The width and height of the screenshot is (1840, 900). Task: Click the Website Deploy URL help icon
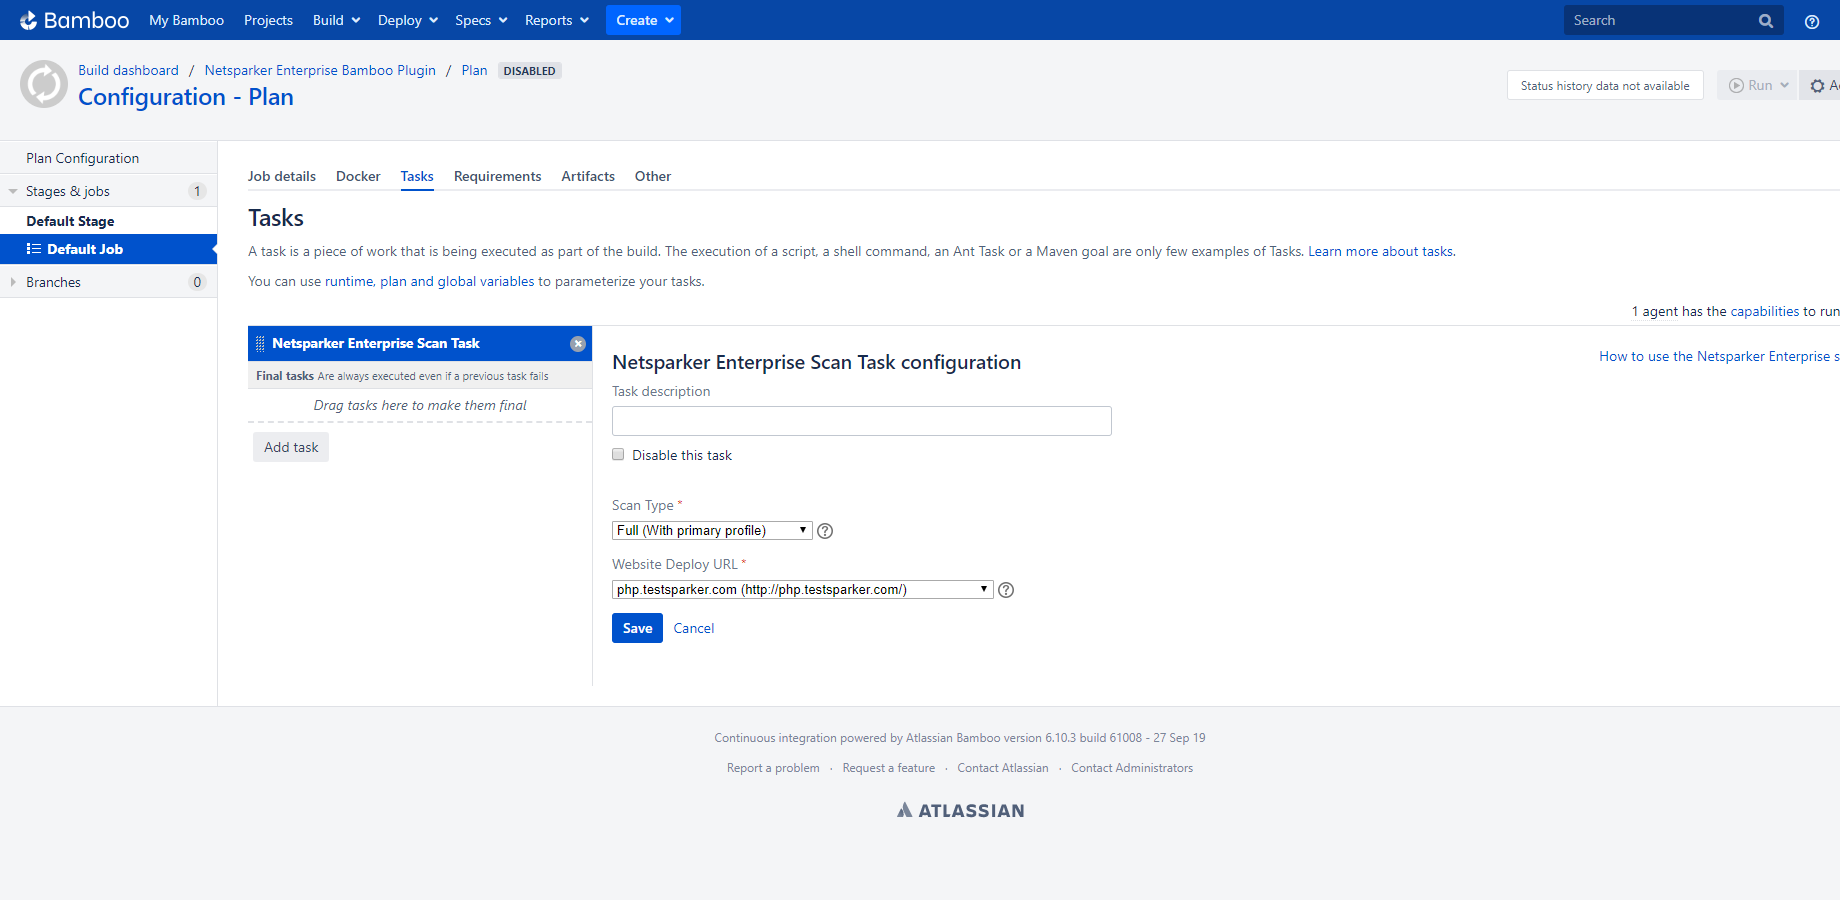click(x=1006, y=590)
